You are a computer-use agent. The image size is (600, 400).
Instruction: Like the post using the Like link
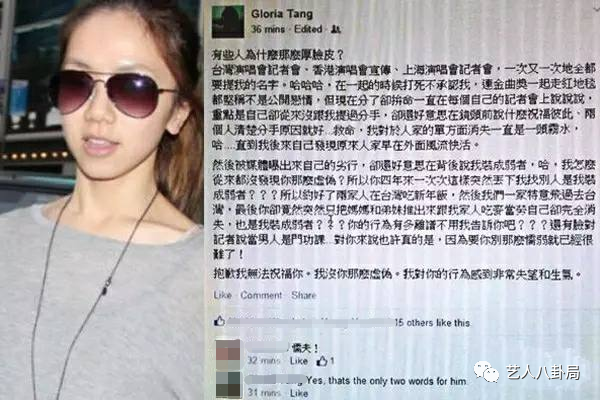click(223, 295)
